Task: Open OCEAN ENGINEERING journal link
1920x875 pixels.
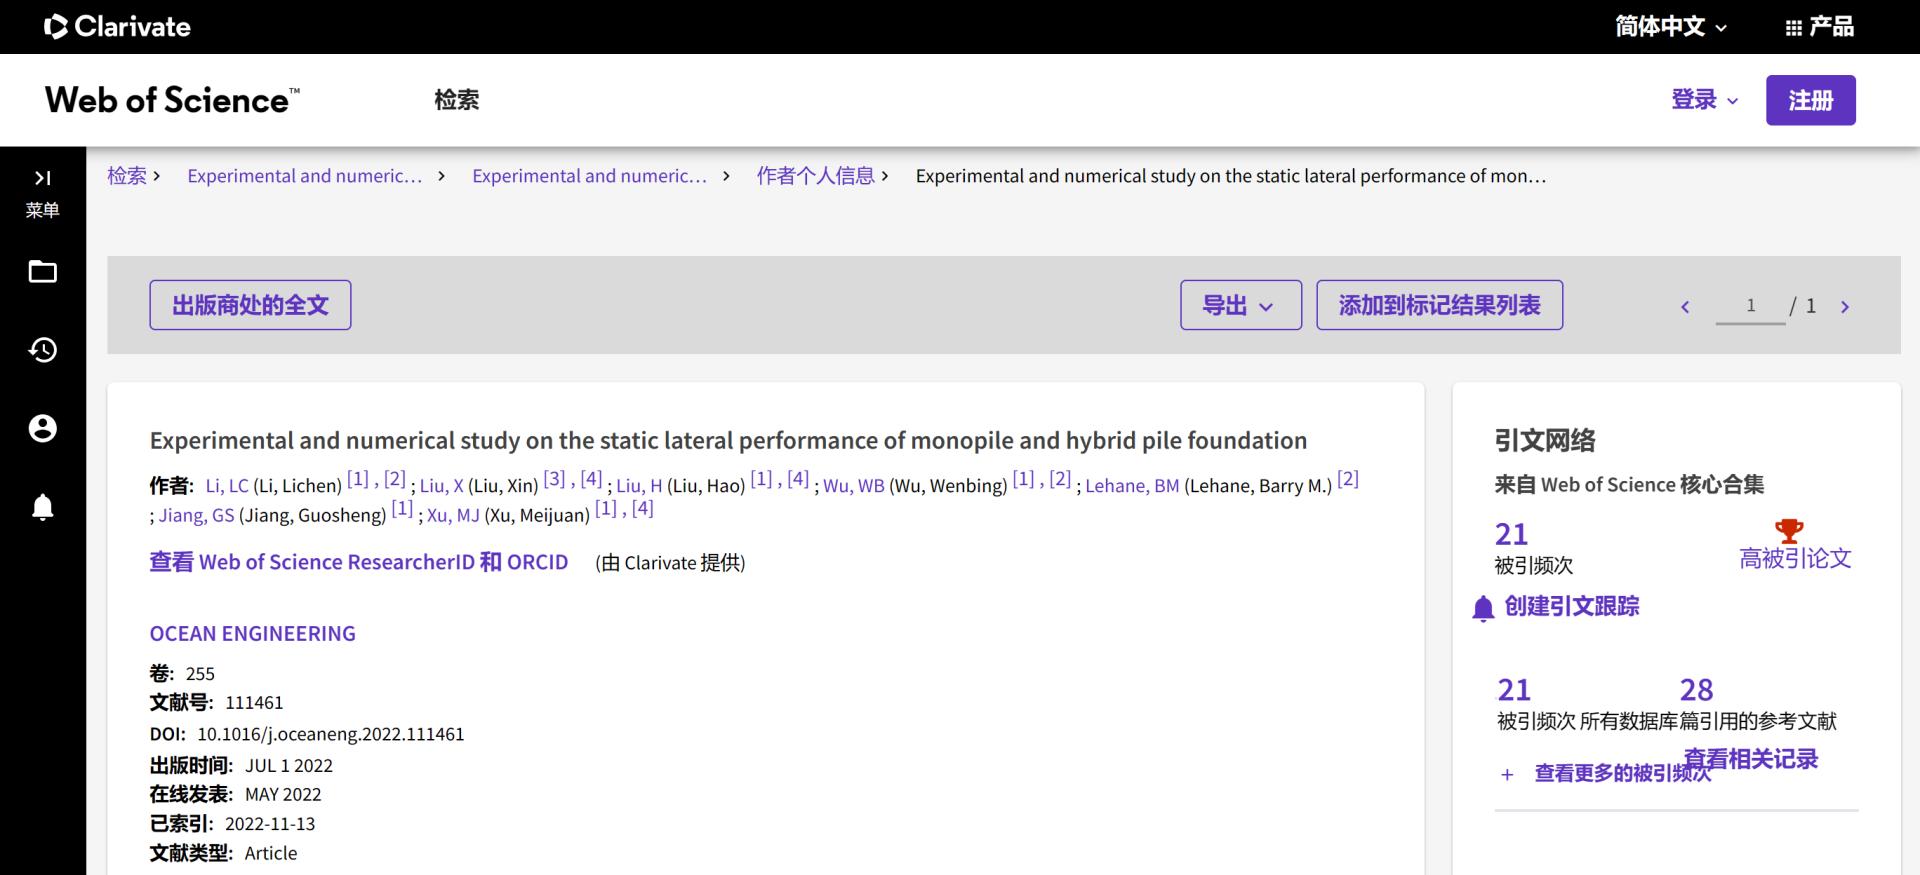Action: pyautogui.click(x=252, y=633)
